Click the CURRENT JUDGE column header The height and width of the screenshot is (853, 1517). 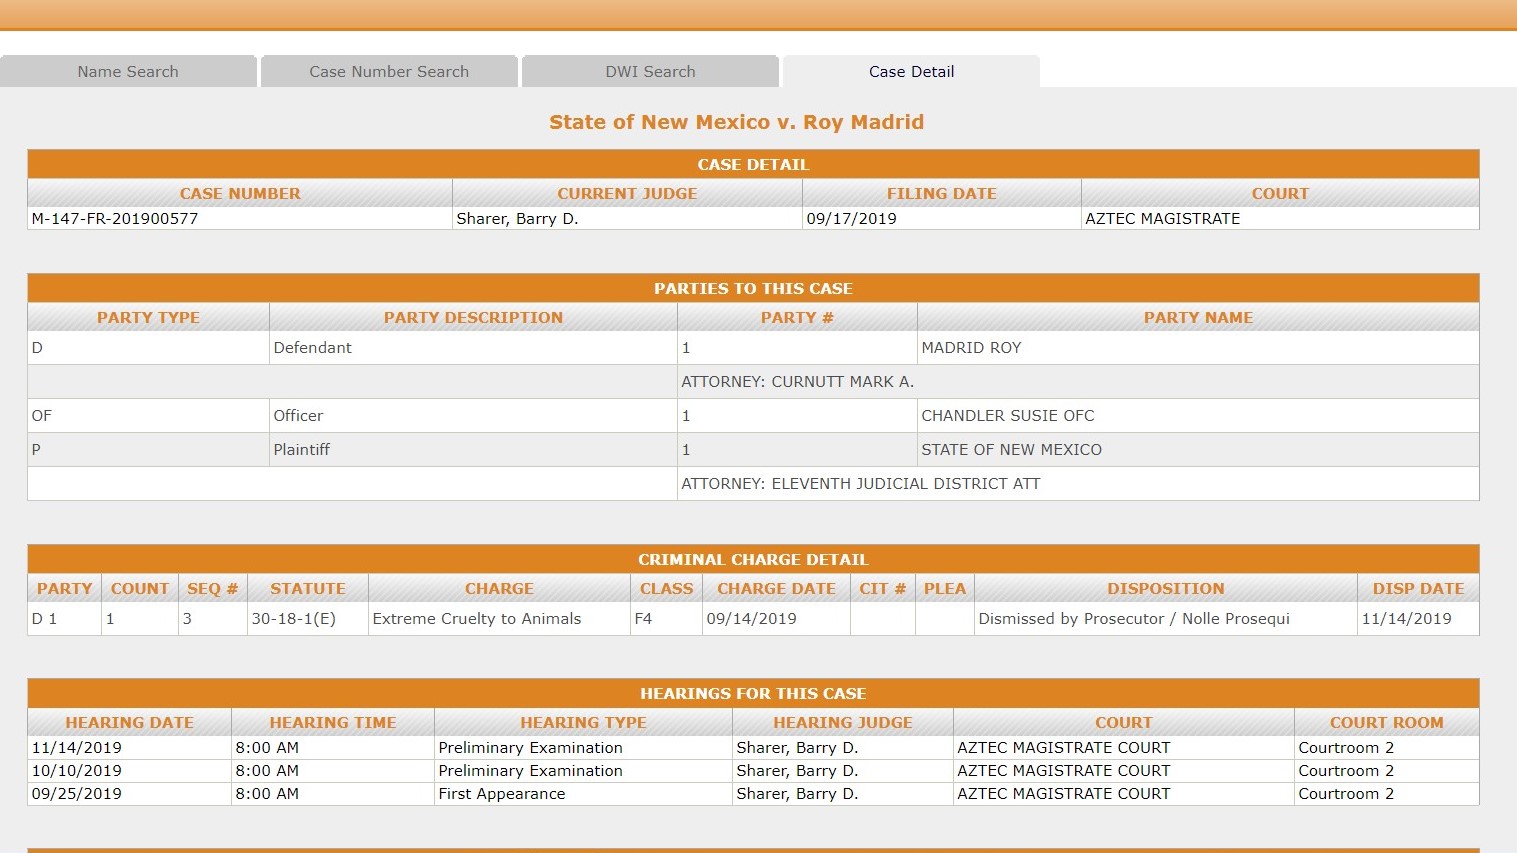tap(627, 194)
